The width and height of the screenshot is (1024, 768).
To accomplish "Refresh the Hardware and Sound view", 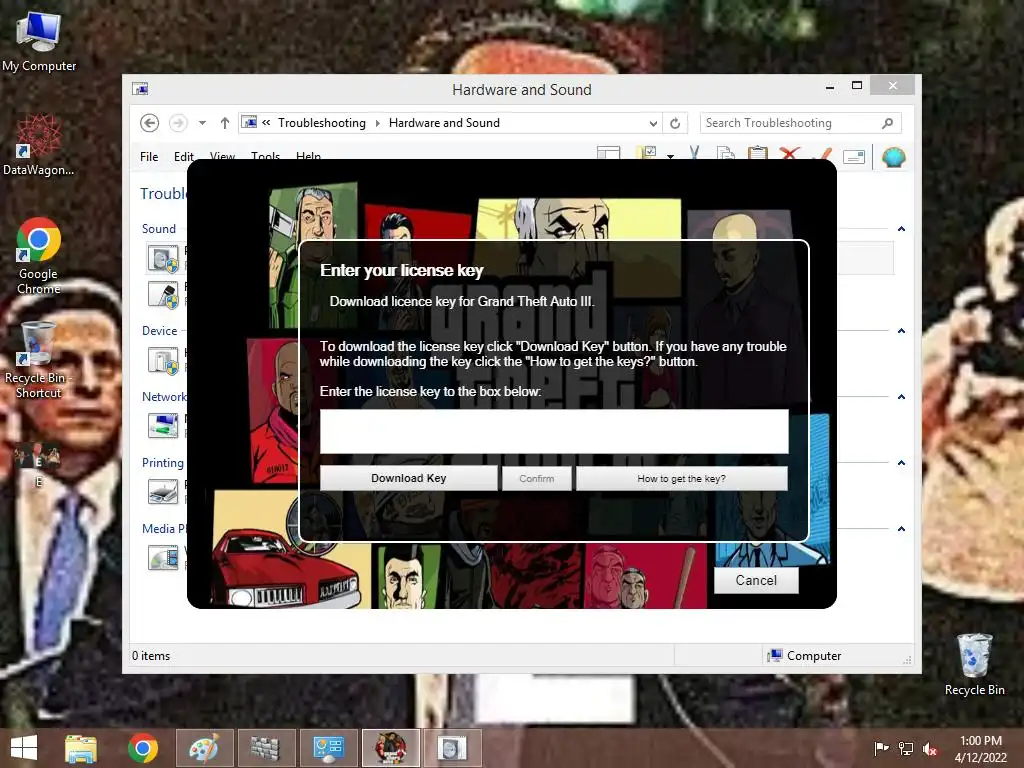I will click(675, 123).
